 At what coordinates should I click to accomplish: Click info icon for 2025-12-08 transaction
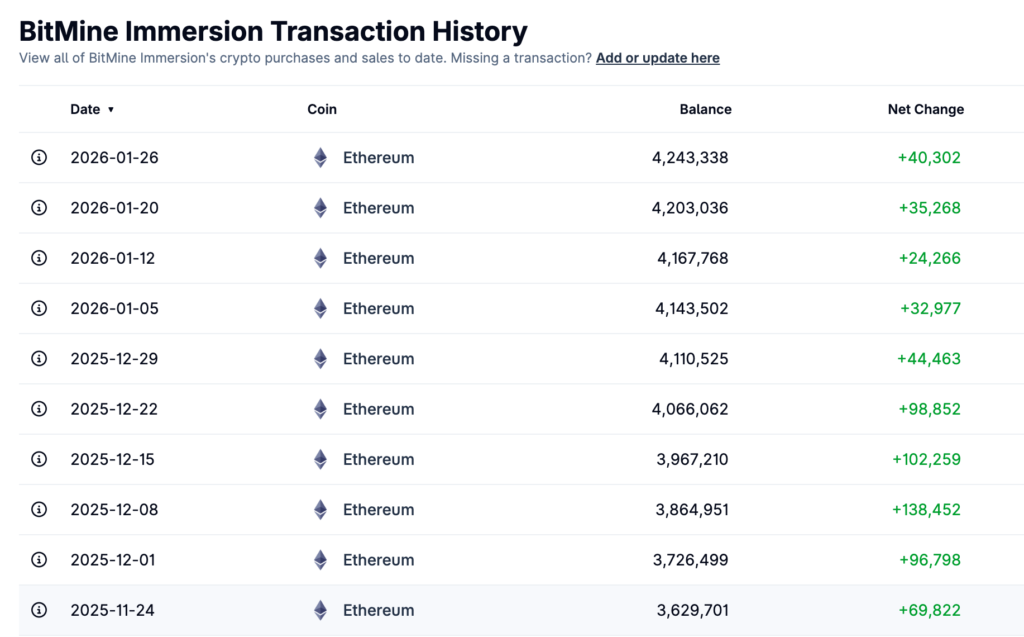39,509
